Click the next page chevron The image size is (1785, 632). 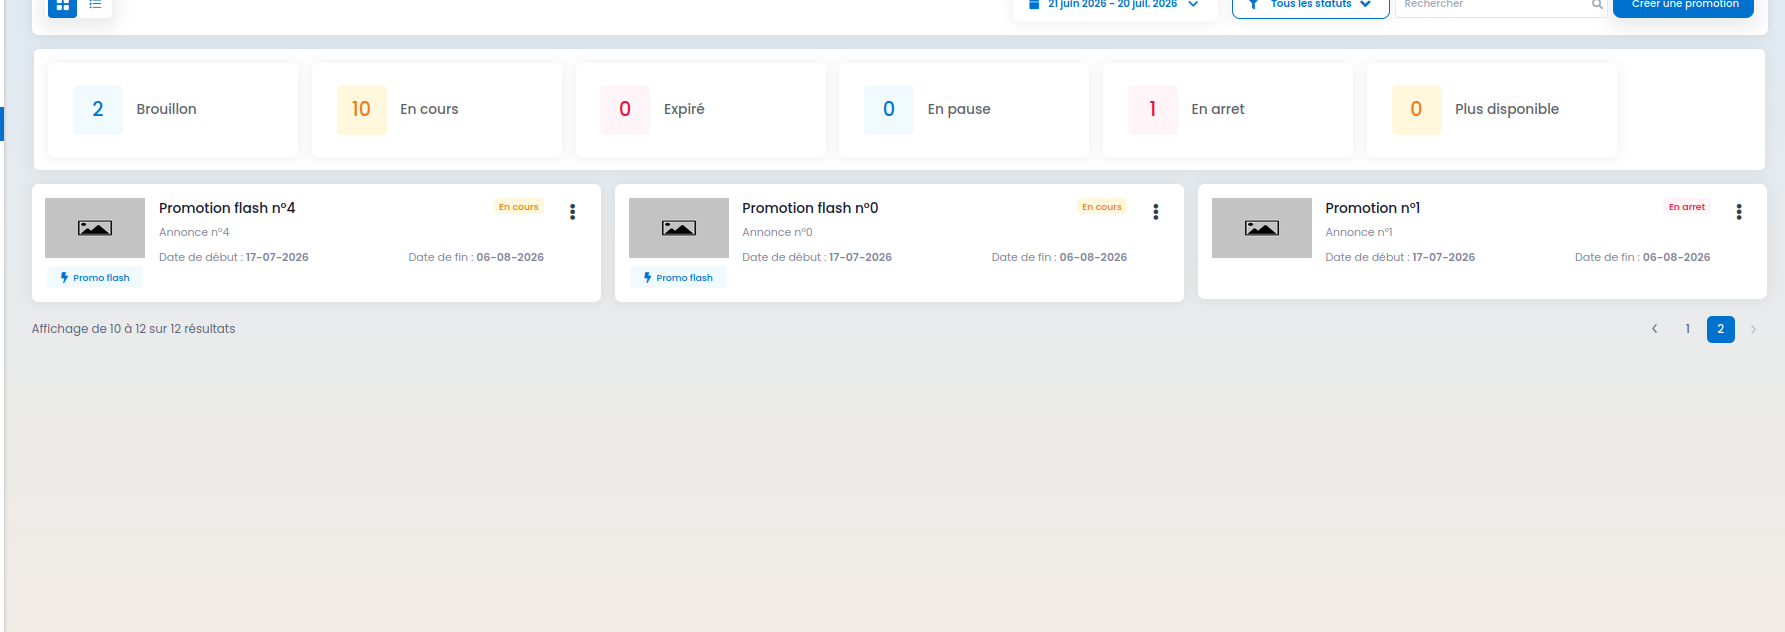pos(1753,329)
